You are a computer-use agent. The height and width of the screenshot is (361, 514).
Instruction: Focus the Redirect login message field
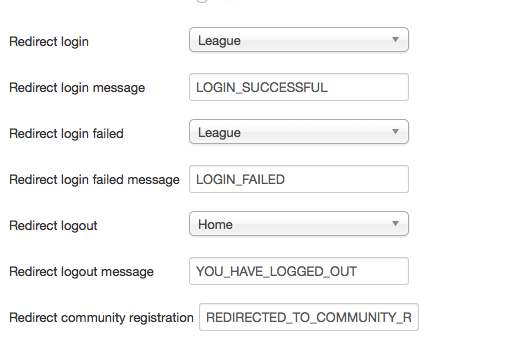[299, 87]
